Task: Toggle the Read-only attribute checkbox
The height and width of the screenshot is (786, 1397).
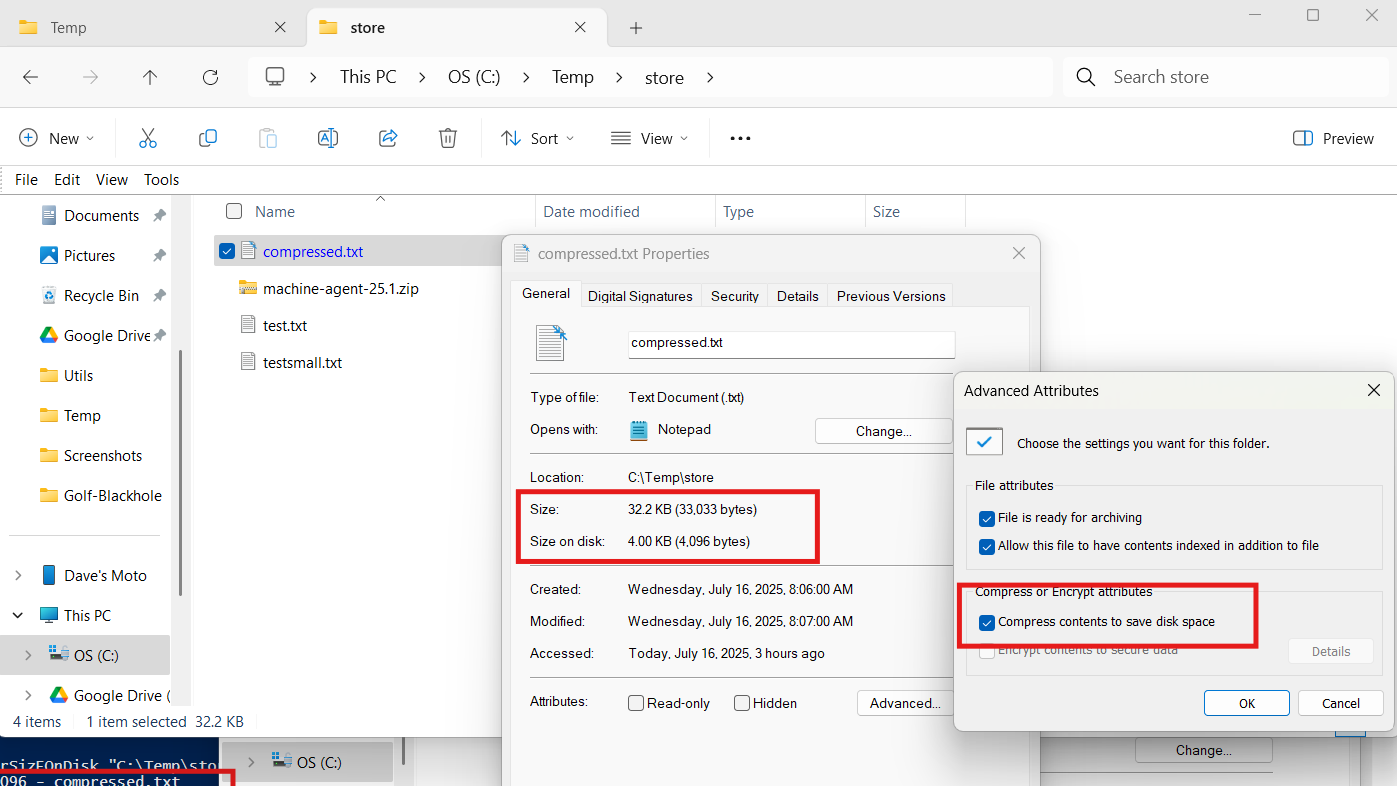Action: [x=636, y=703]
